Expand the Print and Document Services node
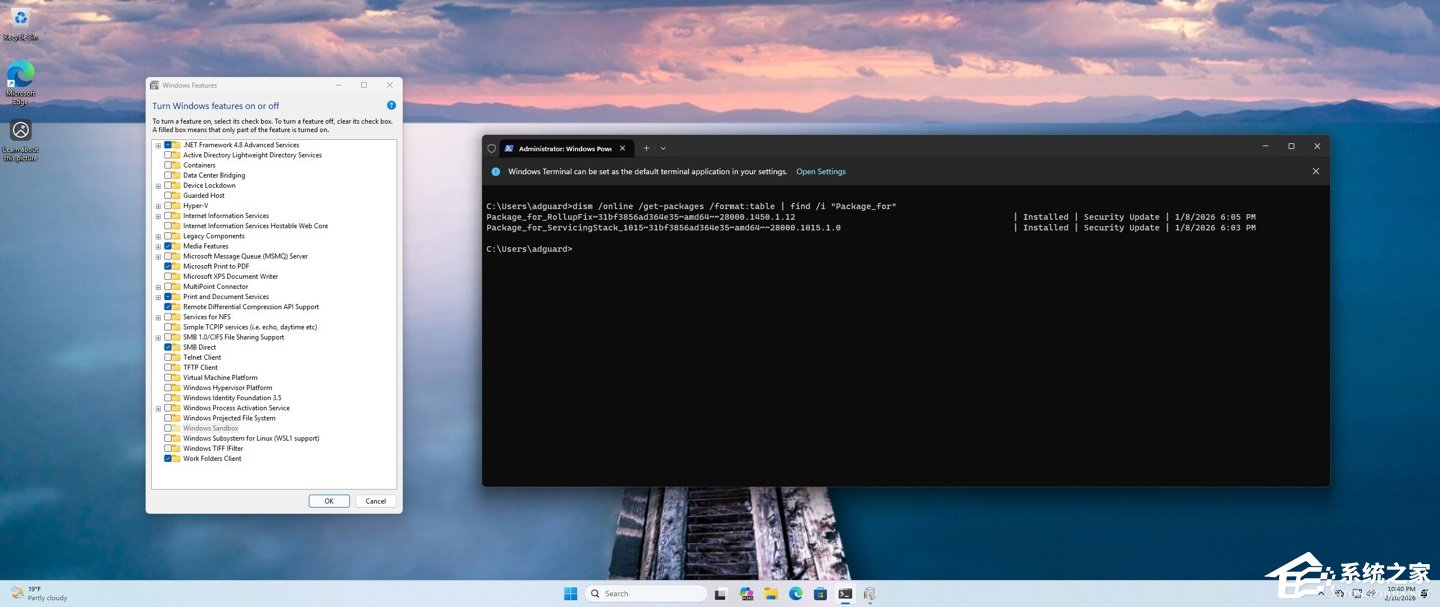The image size is (1440, 607). click(x=158, y=296)
